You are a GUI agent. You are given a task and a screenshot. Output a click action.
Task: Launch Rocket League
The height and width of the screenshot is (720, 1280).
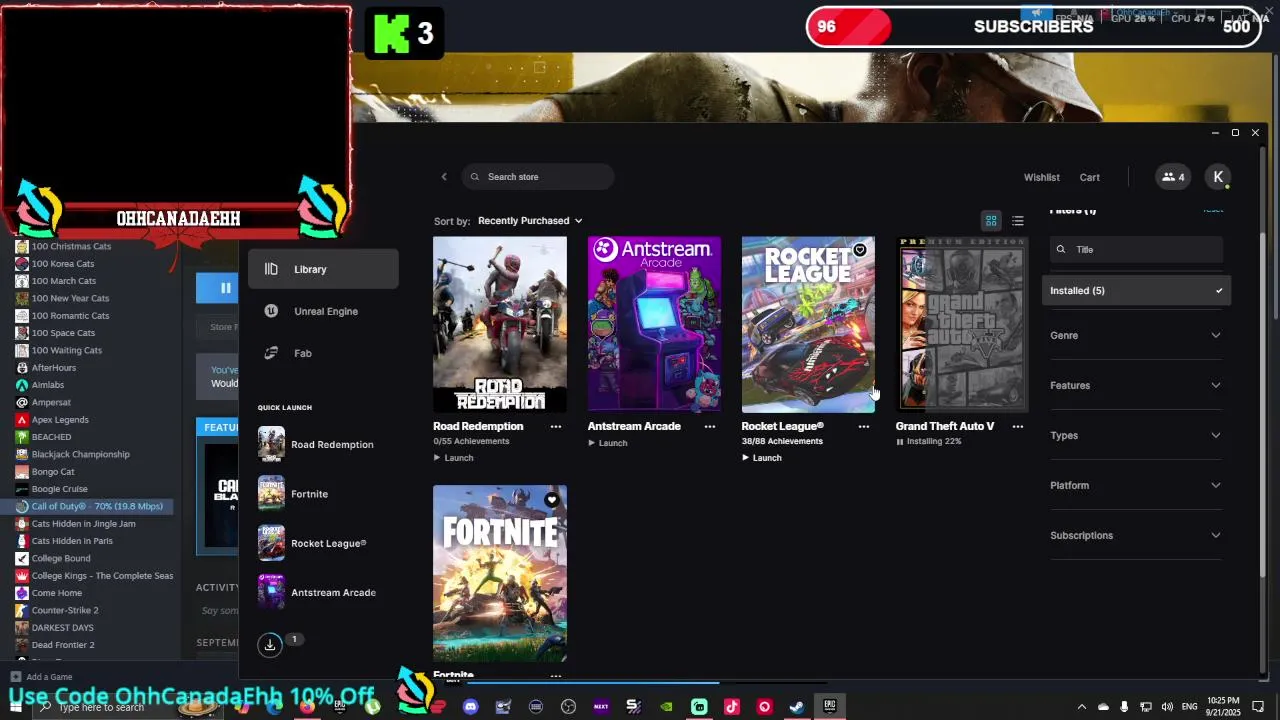click(x=761, y=458)
